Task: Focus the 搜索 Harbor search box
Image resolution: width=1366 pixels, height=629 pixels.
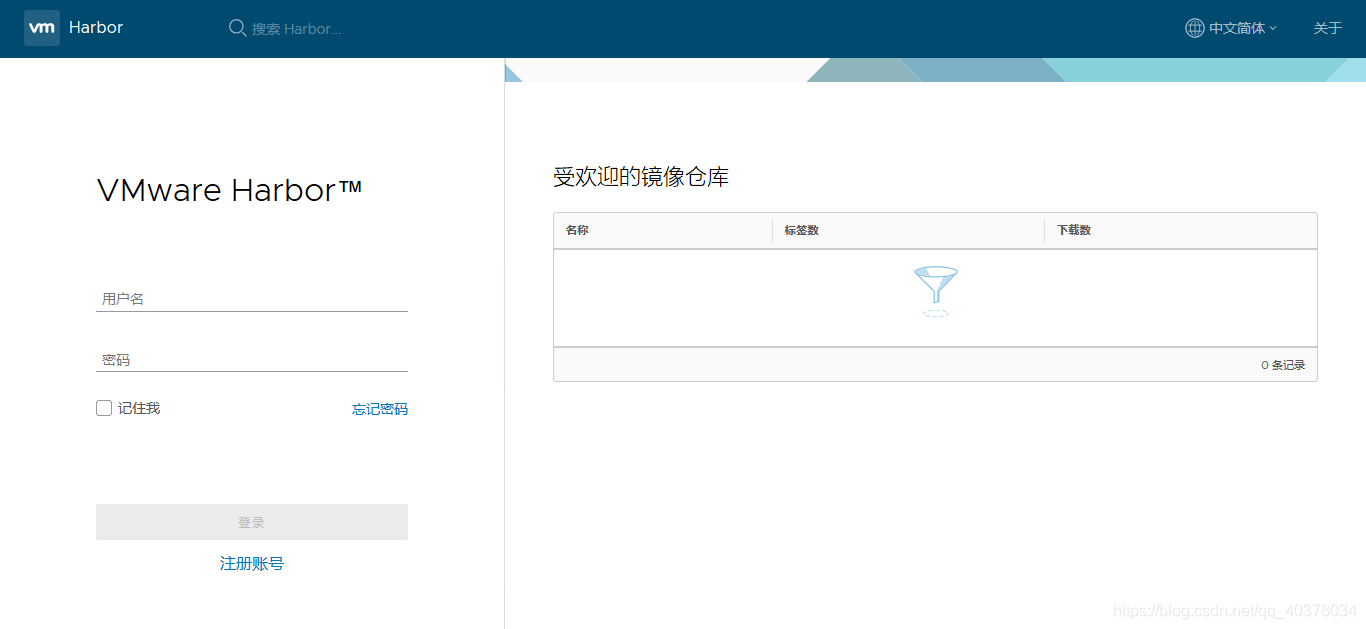Action: [297, 29]
